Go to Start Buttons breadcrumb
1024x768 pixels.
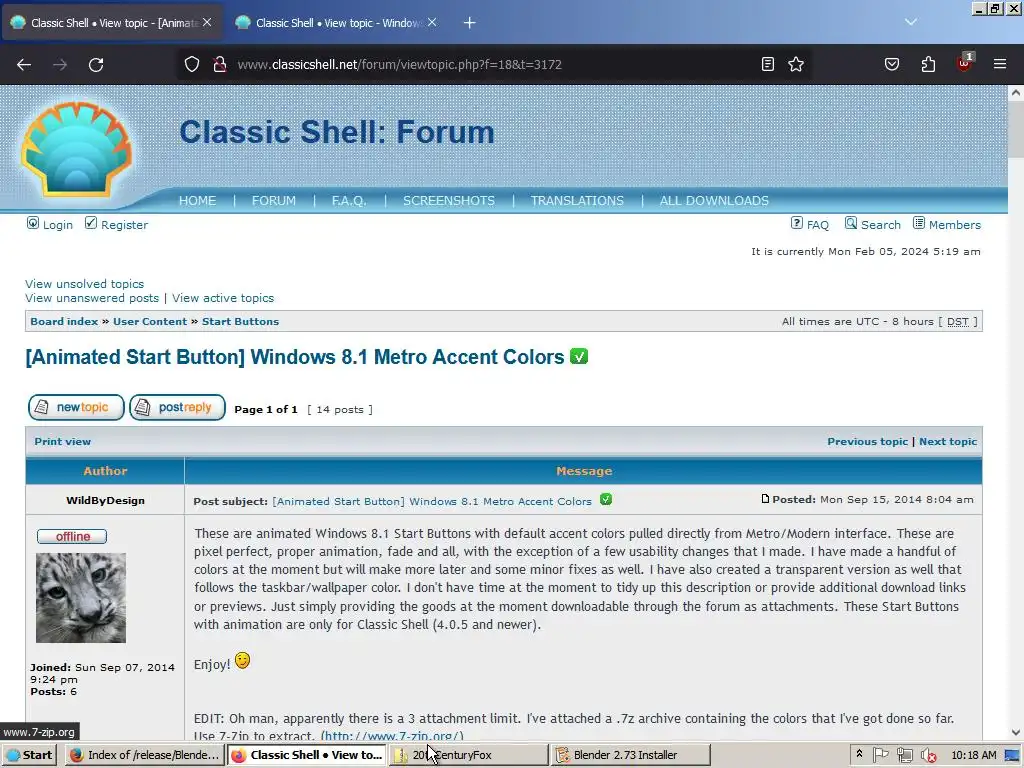point(240,321)
